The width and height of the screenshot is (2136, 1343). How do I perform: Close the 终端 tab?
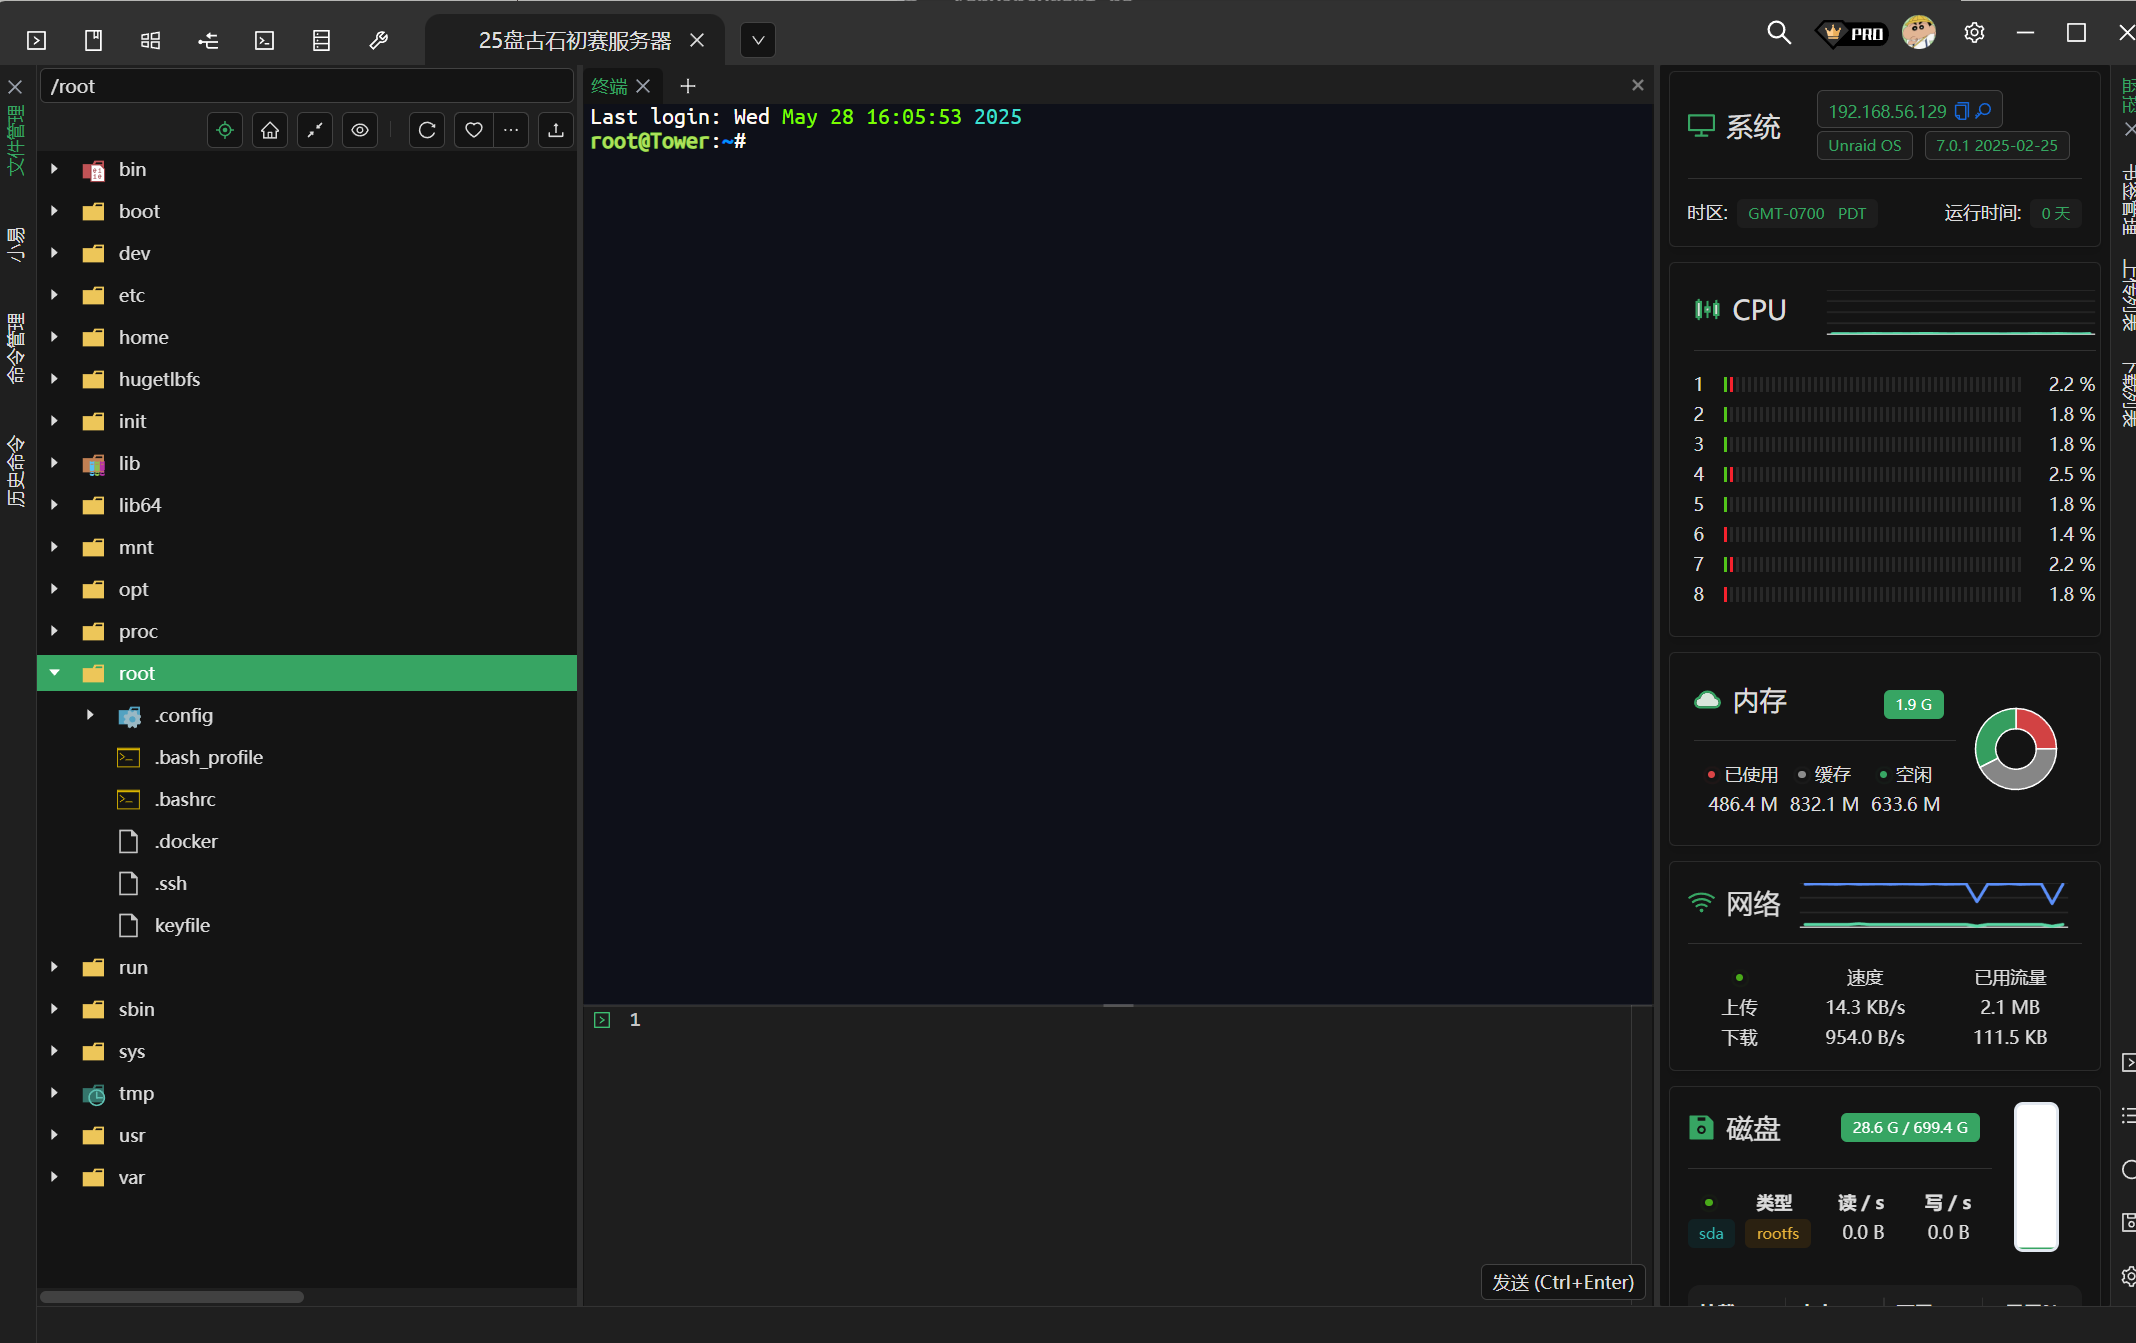pyautogui.click(x=643, y=86)
